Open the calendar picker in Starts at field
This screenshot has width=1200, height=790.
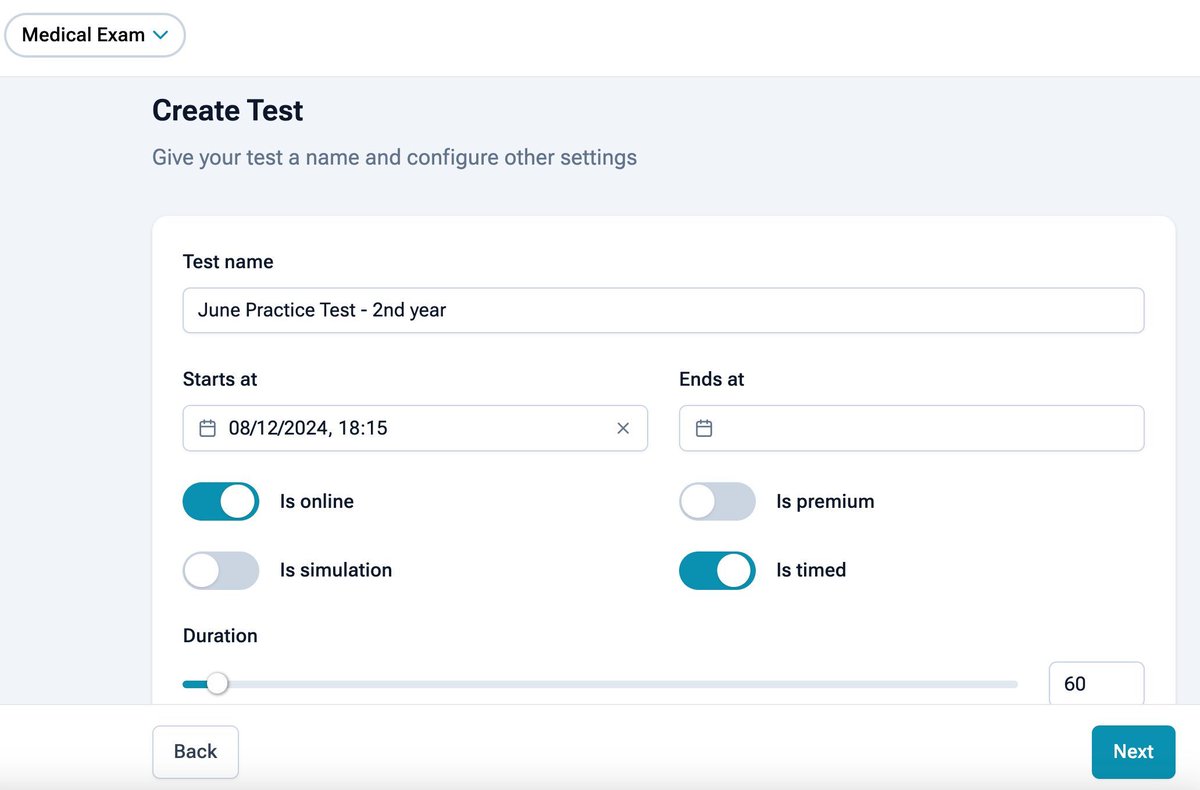pyautogui.click(x=207, y=427)
